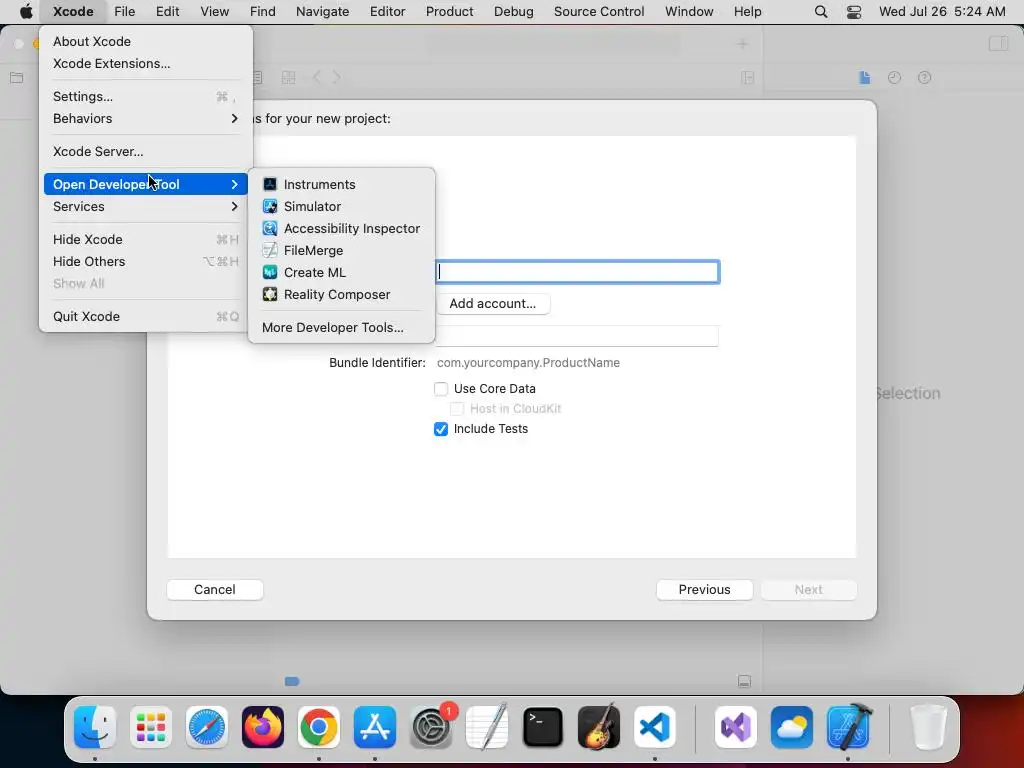Expand the Behaviors submenu
The height and width of the screenshot is (768, 1024).
(146, 118)
